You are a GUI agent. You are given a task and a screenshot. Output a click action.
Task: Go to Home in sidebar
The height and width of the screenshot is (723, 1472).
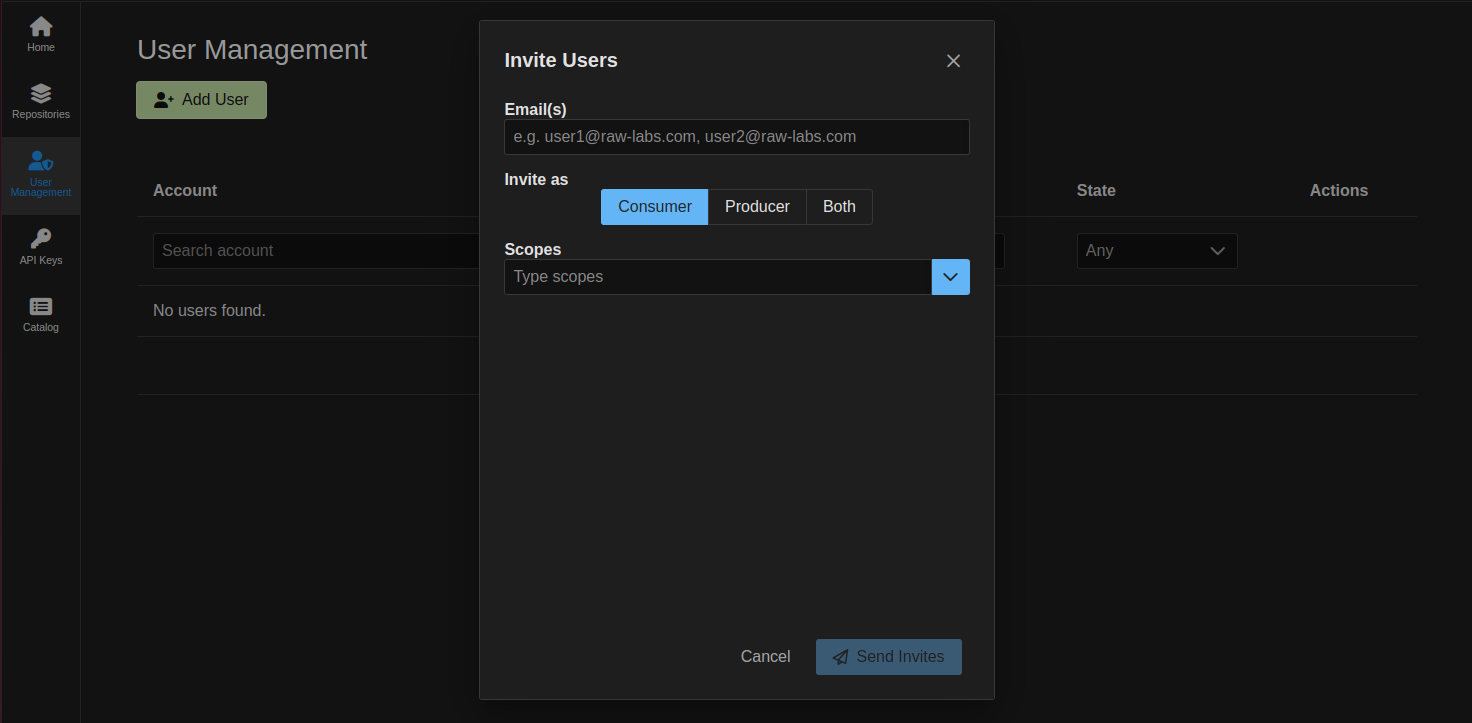(x=41, y=34)
